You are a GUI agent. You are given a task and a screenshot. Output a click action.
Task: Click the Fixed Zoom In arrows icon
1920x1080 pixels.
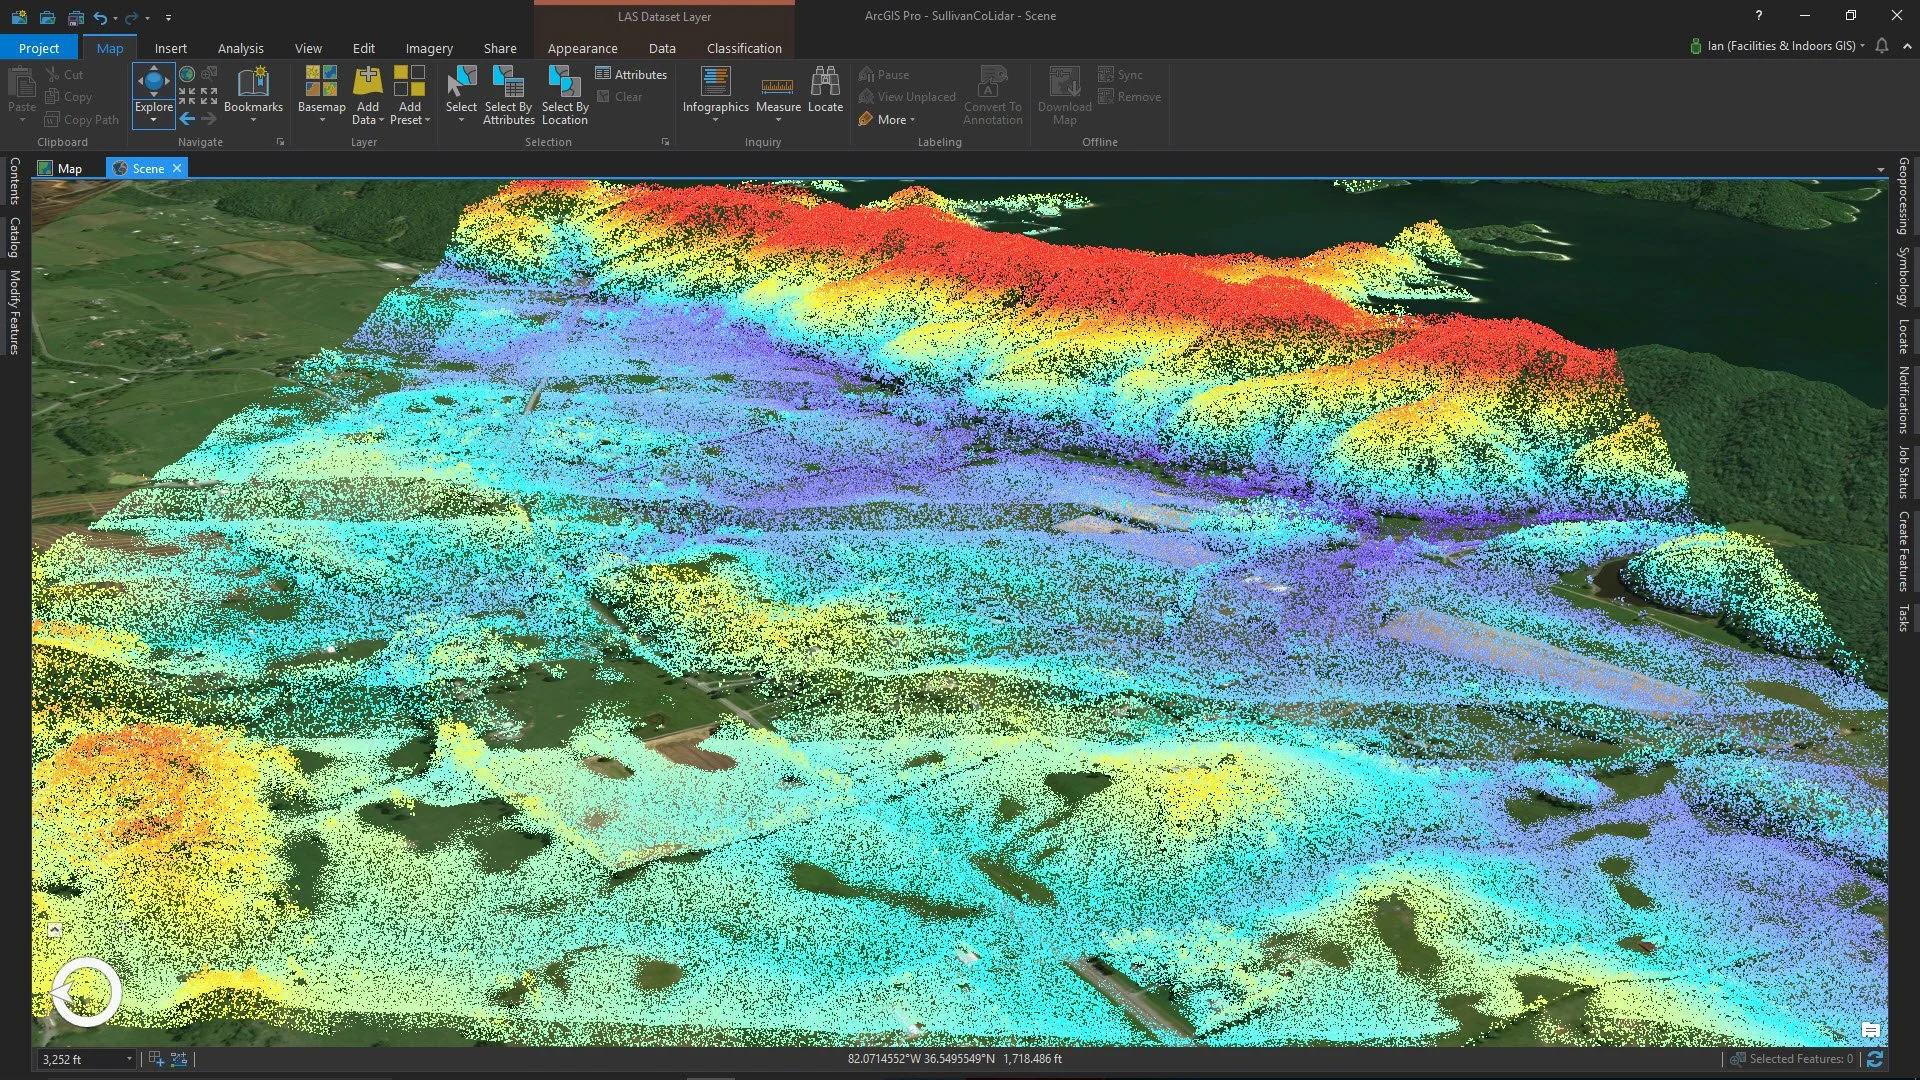pyautogui.click(x=187, y=97)
